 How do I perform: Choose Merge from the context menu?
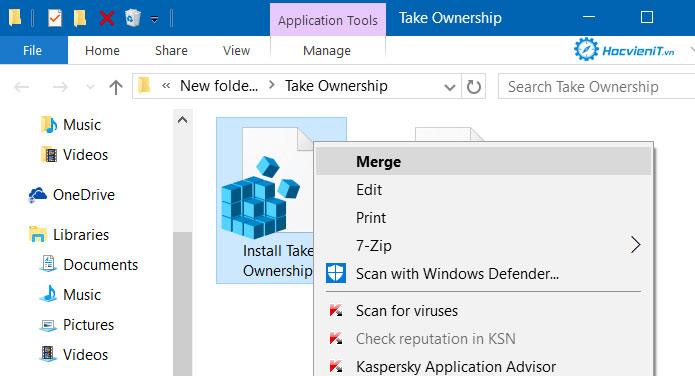484,162
